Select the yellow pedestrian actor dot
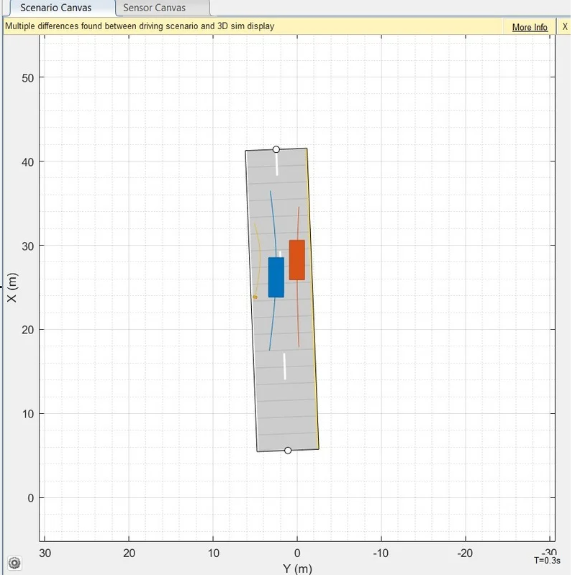Image resolution: width=573 pixels, height=575 pixels. [255, 297]
